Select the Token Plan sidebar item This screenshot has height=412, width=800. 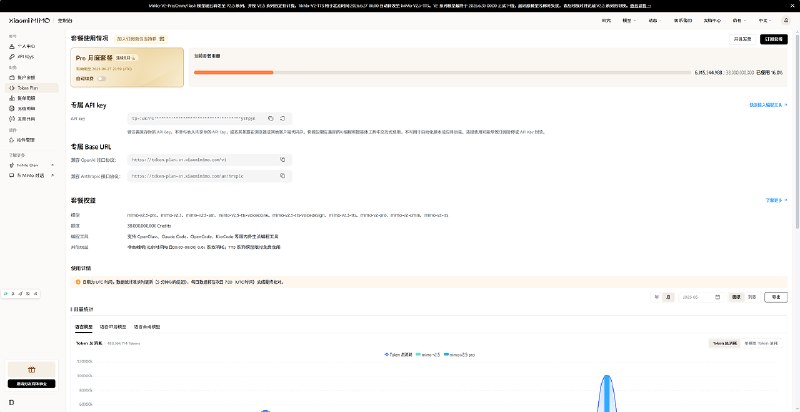(x=31, y=88)
